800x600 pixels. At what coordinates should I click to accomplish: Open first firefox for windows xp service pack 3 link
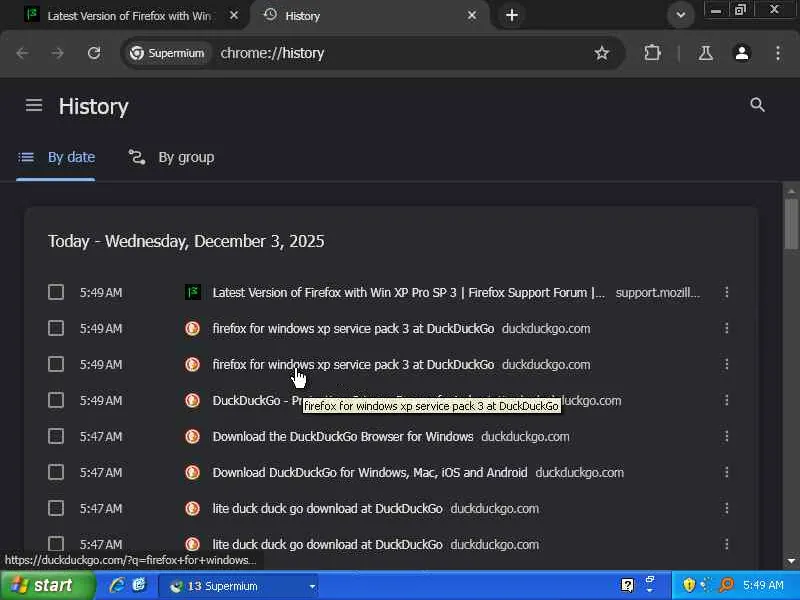pos(353,328)
